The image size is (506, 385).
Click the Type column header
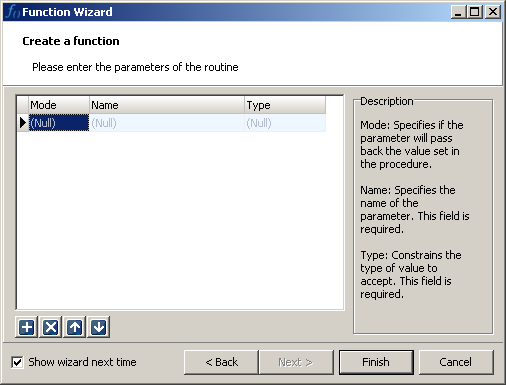click(285, 105)
